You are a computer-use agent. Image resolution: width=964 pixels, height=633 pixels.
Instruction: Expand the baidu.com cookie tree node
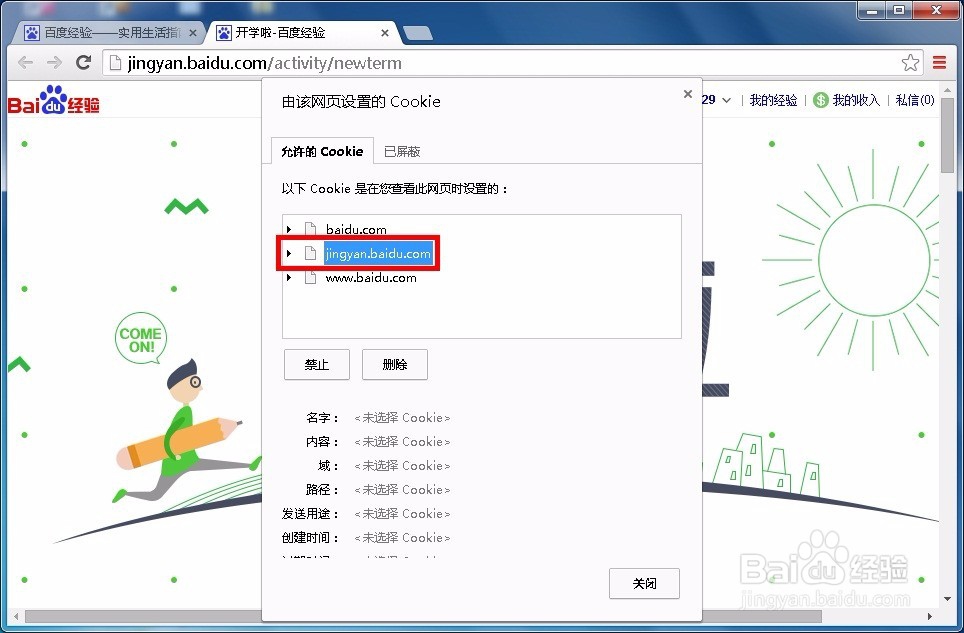click(x=289, y=229)
